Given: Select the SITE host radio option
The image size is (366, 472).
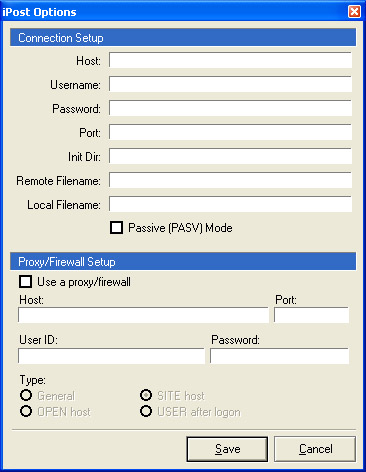Looking at the screenshot, I should (146, 395).
